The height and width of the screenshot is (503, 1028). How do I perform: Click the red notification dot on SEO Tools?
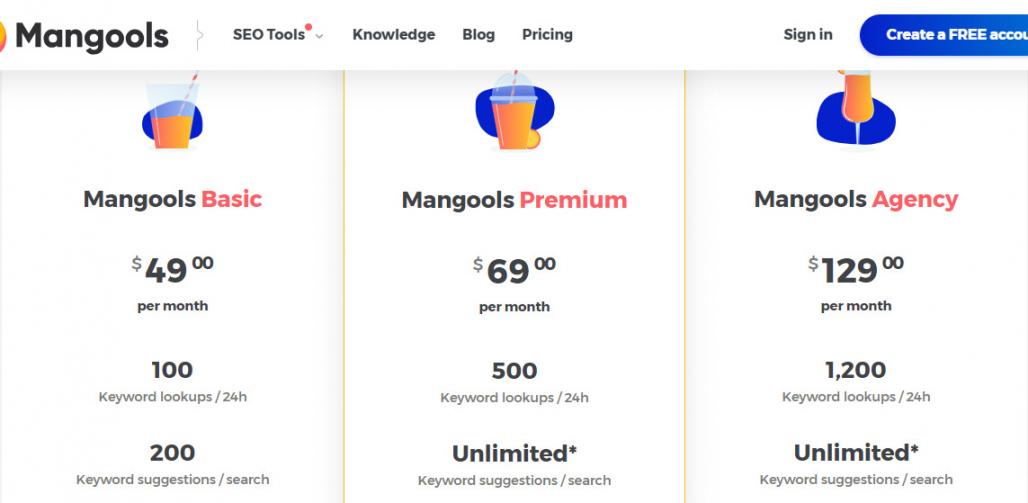pos(309,27)
